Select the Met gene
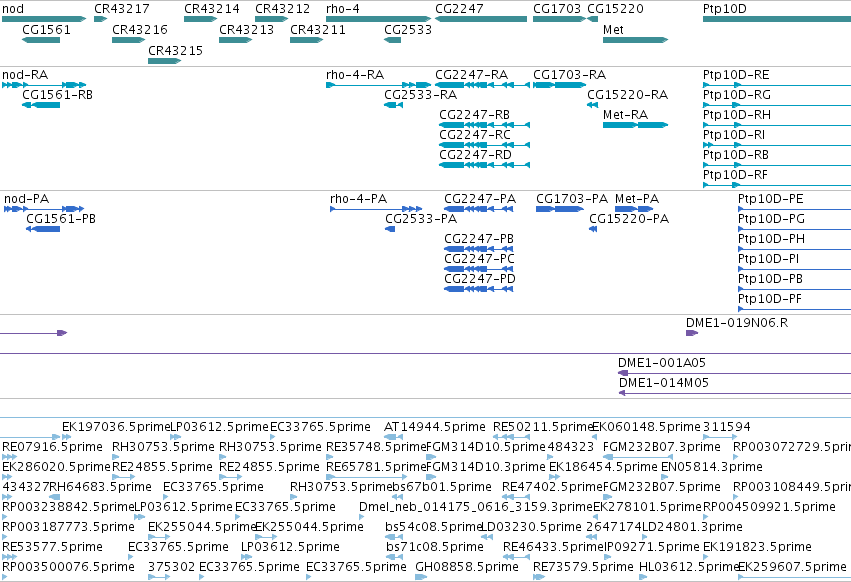Screen dimensions: 851x582 tap(636, 40)
